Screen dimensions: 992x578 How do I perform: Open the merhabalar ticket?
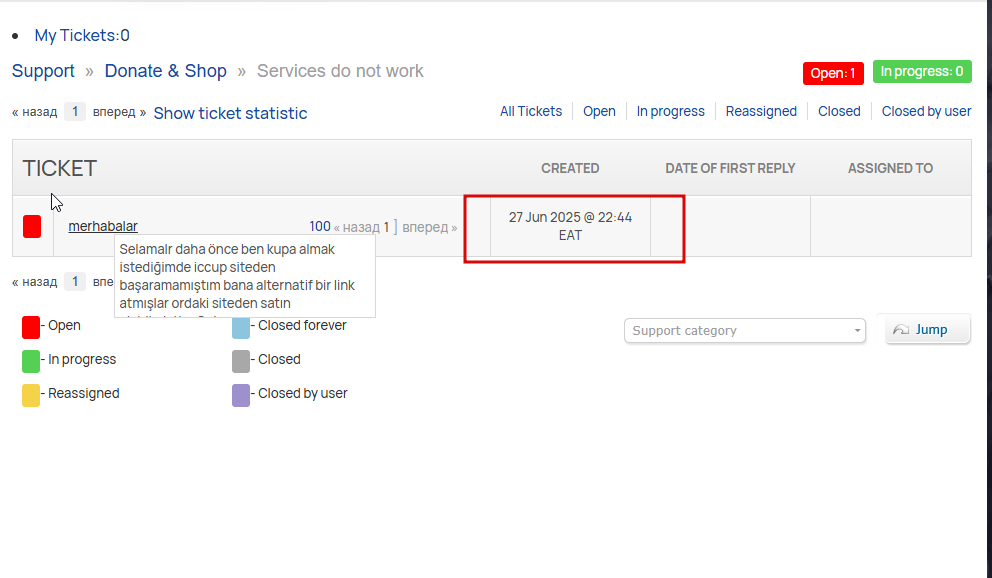point(103,226)
